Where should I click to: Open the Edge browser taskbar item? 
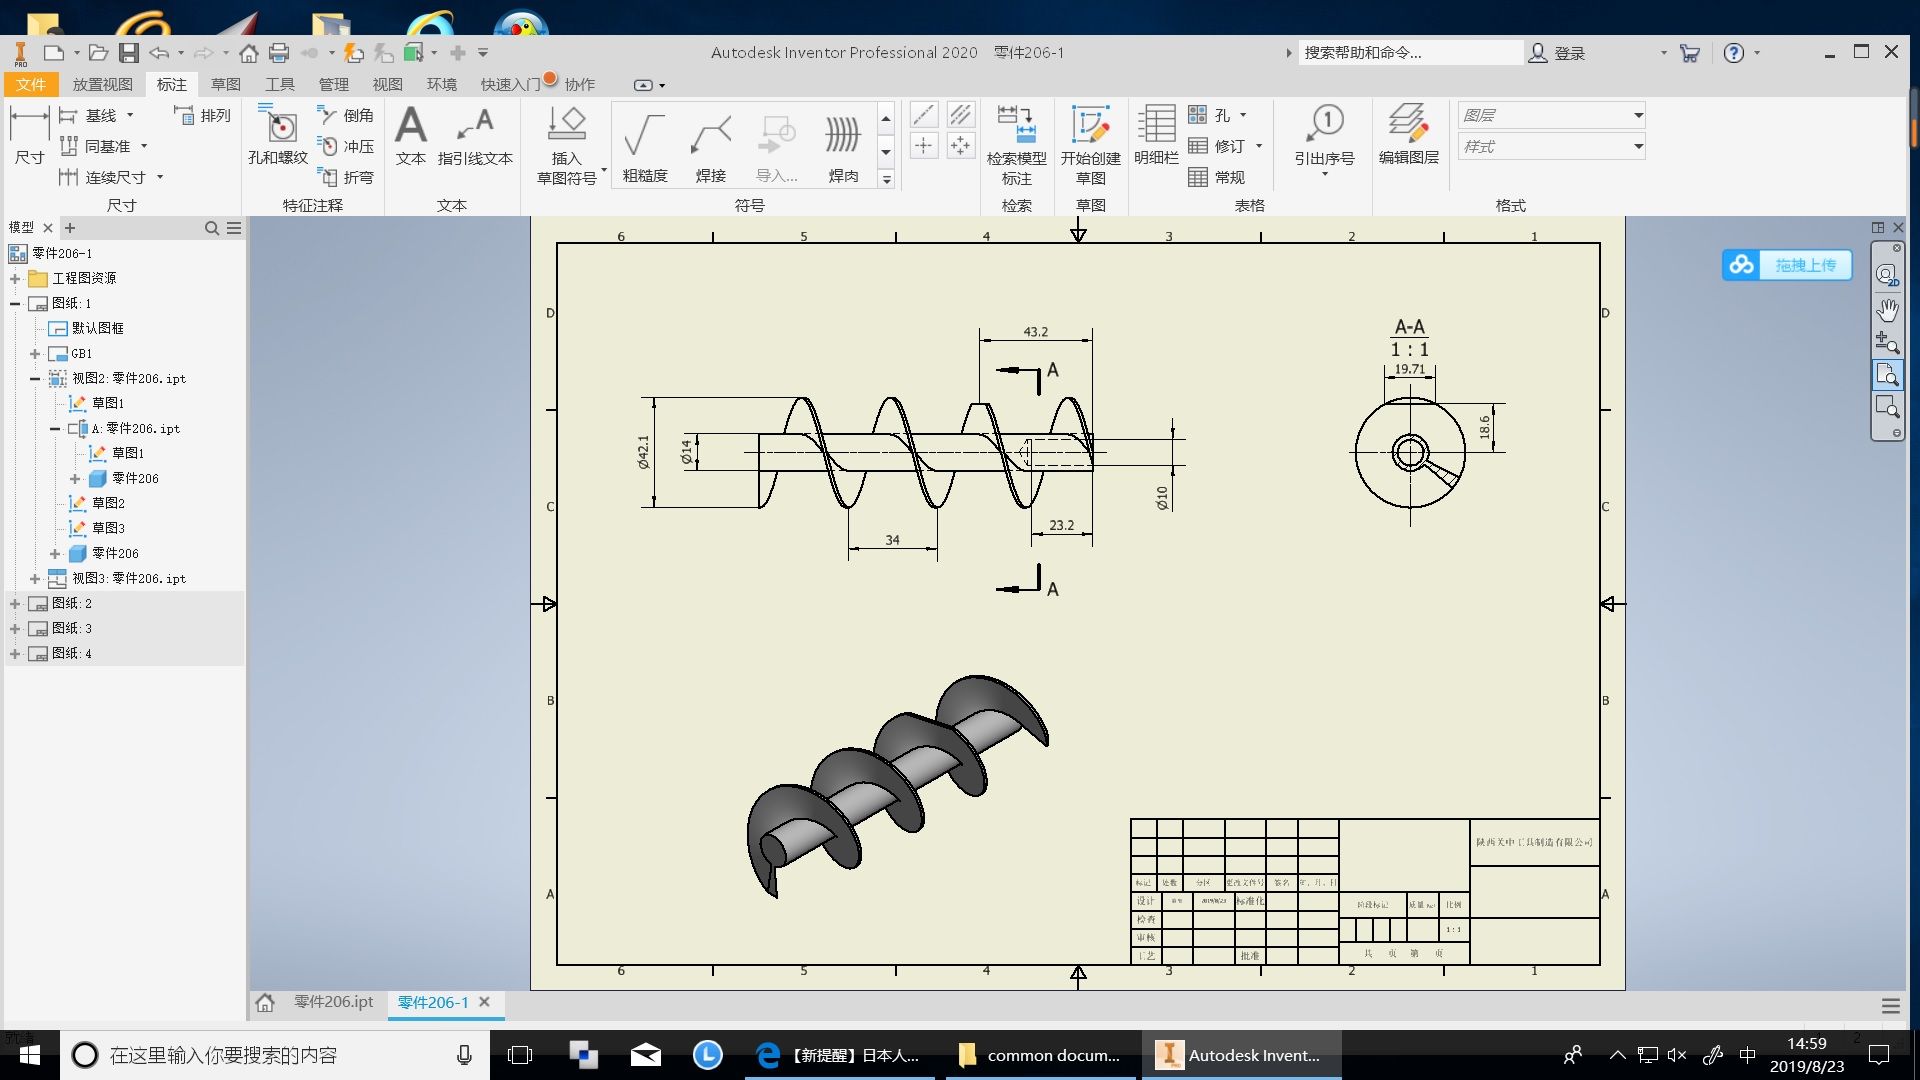coord(840,1055)
